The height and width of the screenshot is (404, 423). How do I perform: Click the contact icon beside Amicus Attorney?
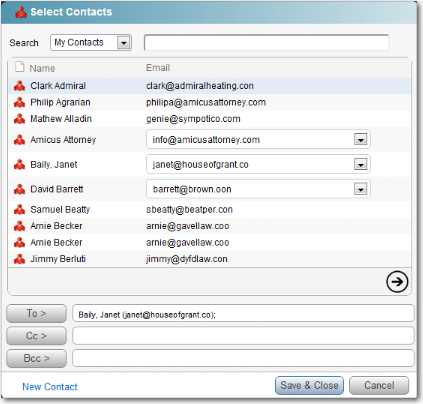tap(20, 140)
